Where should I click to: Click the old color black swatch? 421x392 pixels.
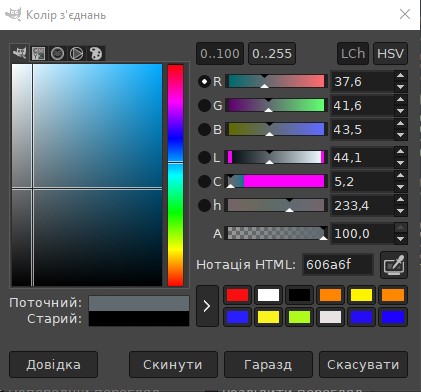(139, 318)
